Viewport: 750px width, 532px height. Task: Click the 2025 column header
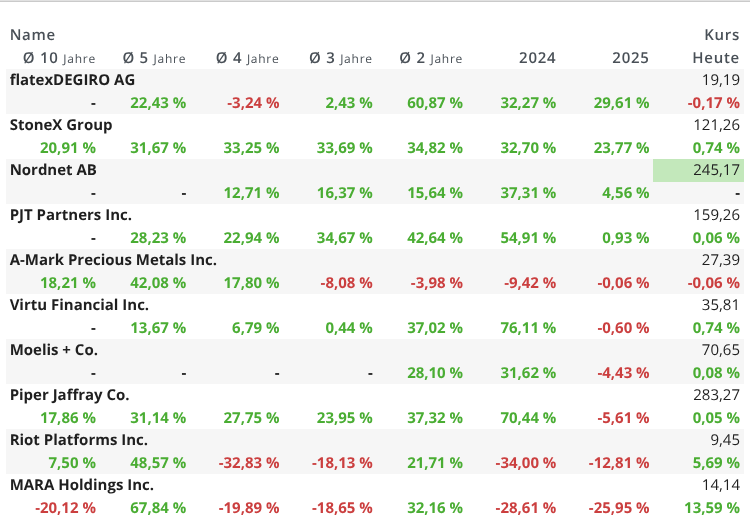[x=630, y=58]
